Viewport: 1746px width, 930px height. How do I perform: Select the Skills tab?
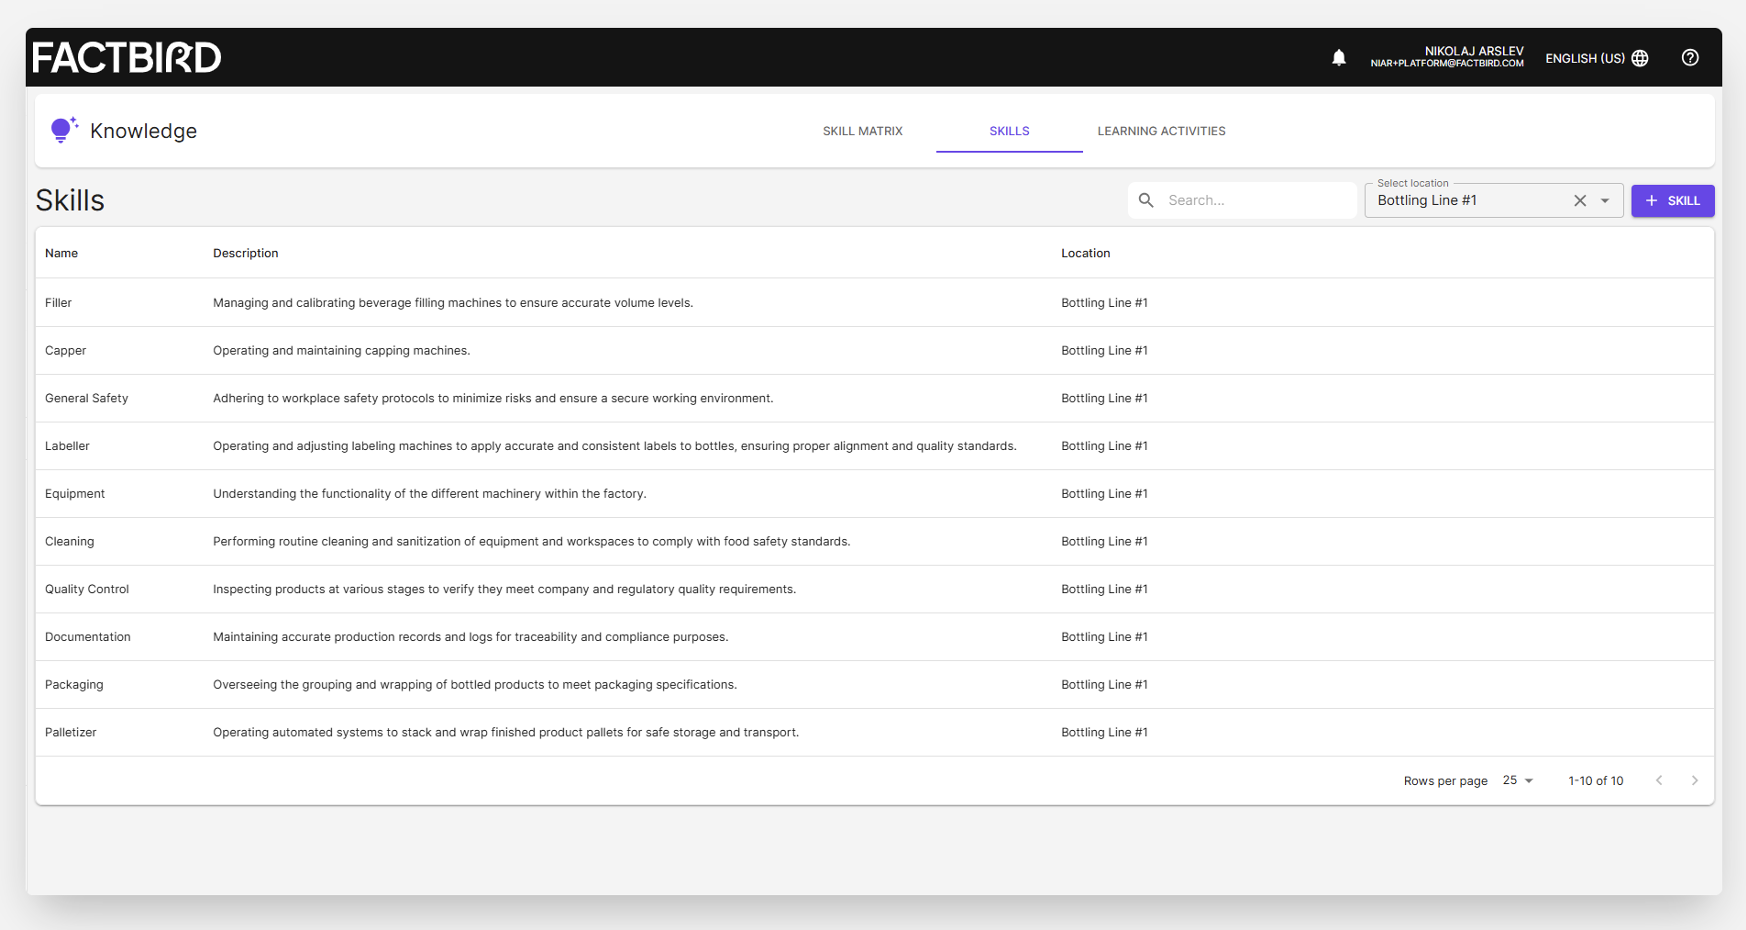(1009, 131)
